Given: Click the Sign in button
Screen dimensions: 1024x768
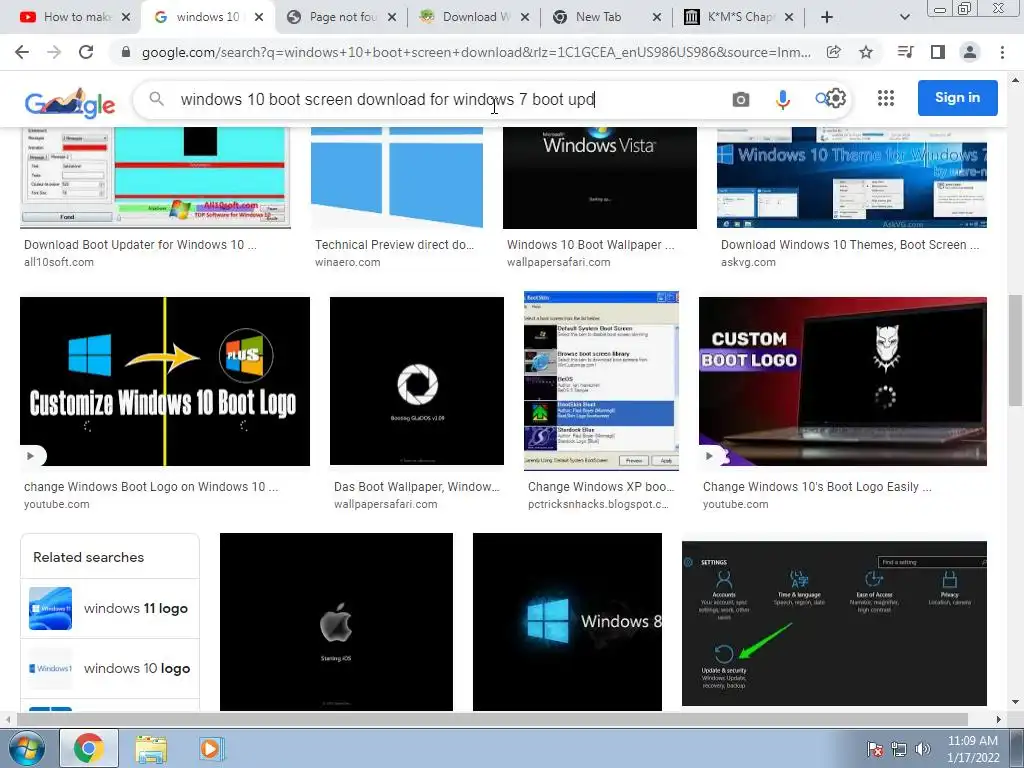Looking at the screenshot, I should click(957, 98).
